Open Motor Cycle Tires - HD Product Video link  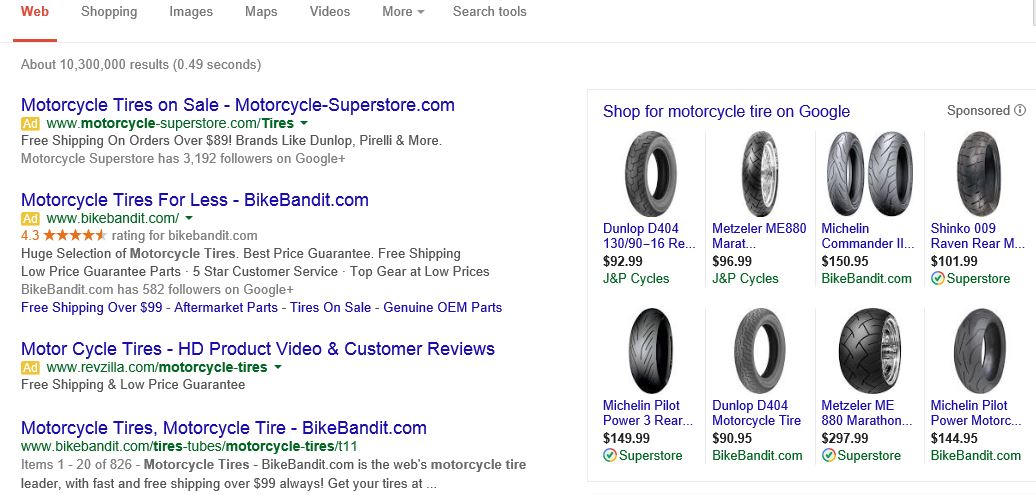click(257, 349)
